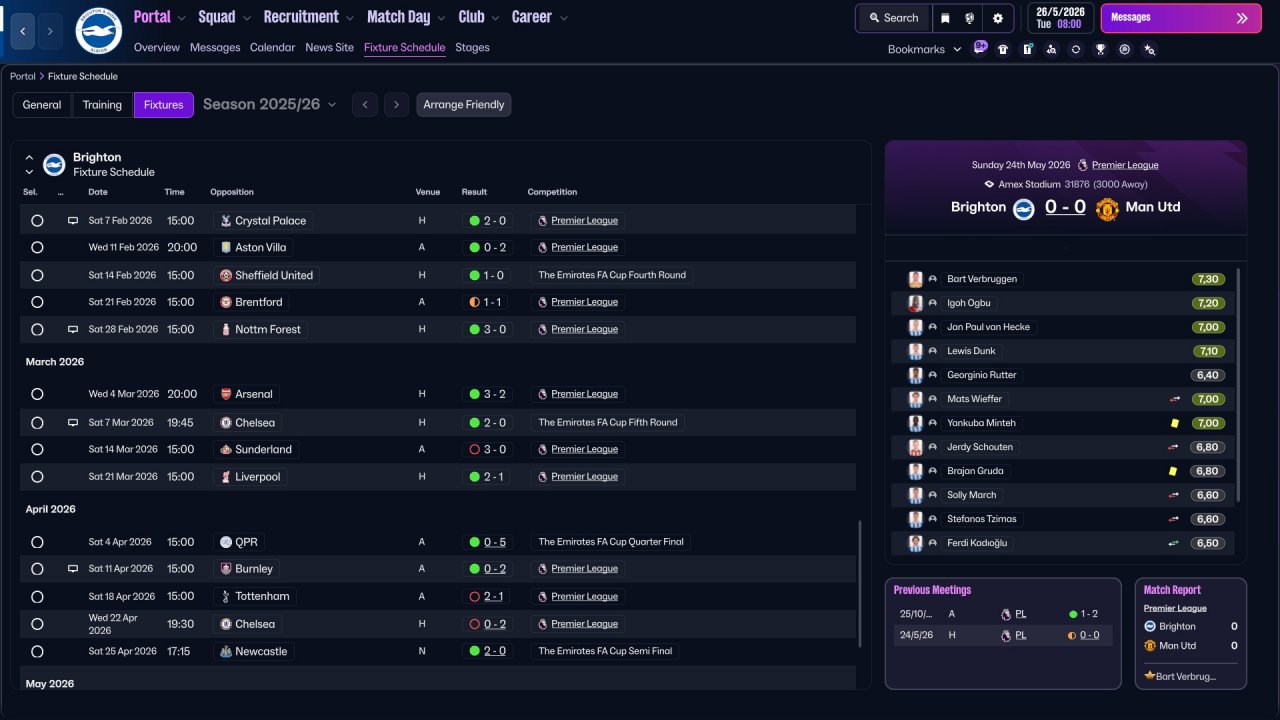The height and width of the screenshot is (720, 1280).
Task: Click the purple Messages continue button
Action: (1181, 18)
